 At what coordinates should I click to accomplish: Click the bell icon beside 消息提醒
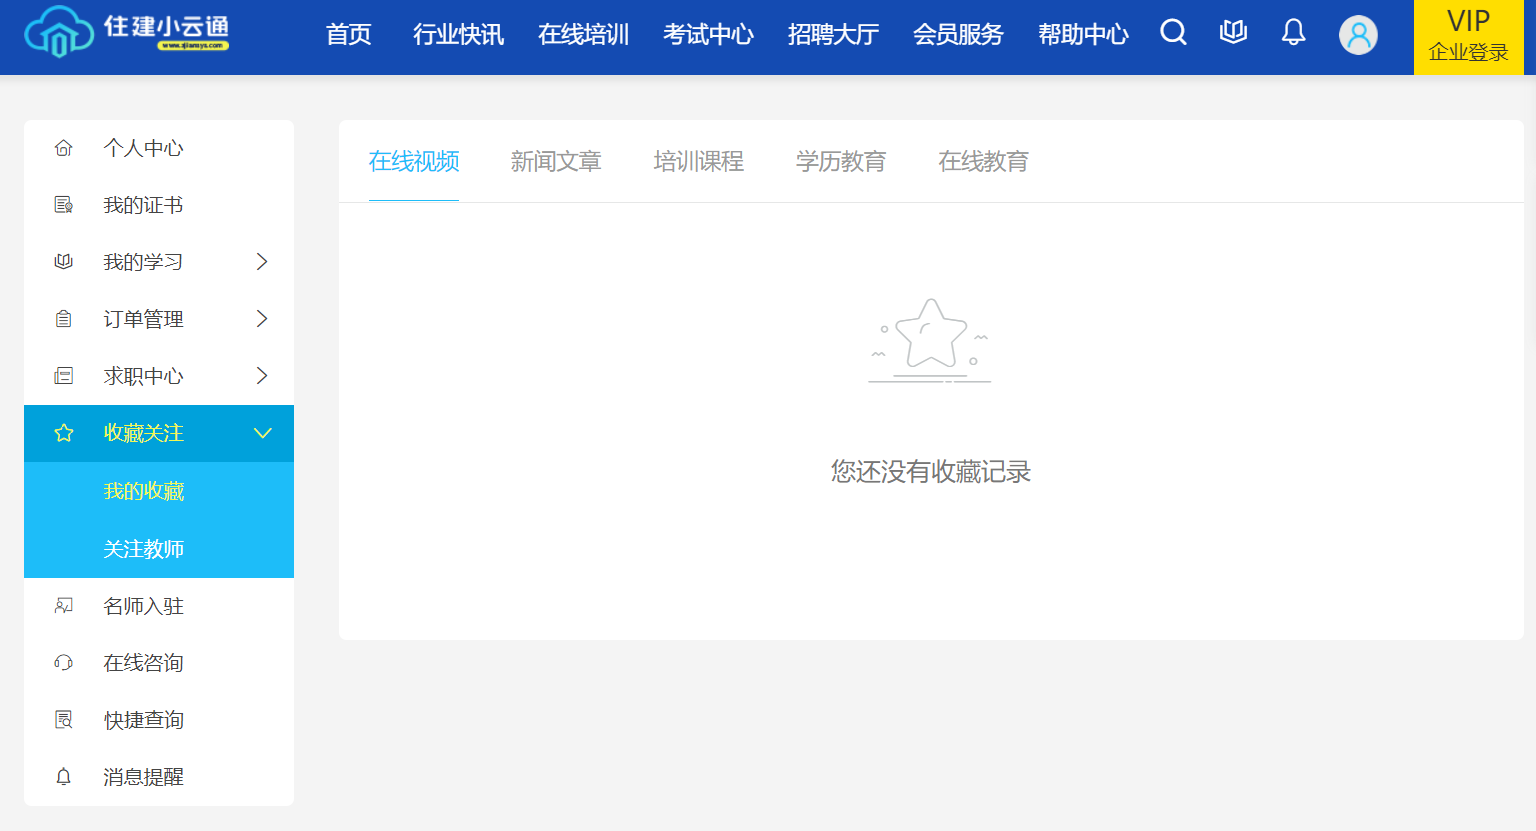pyautogui.click(x=64, y=777)
